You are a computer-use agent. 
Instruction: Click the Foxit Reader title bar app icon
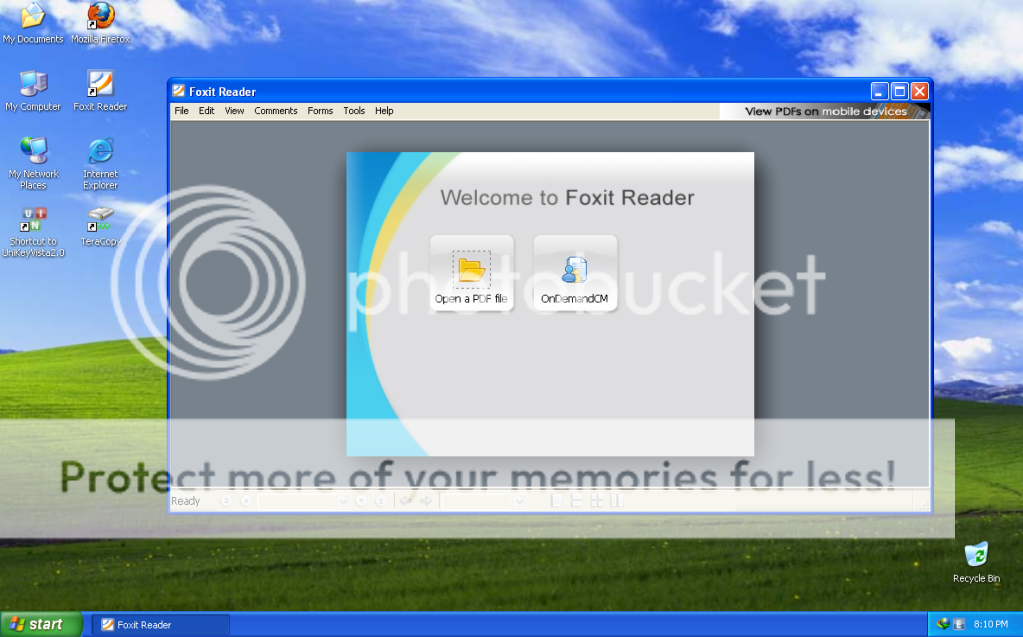(x=178, y=91)
